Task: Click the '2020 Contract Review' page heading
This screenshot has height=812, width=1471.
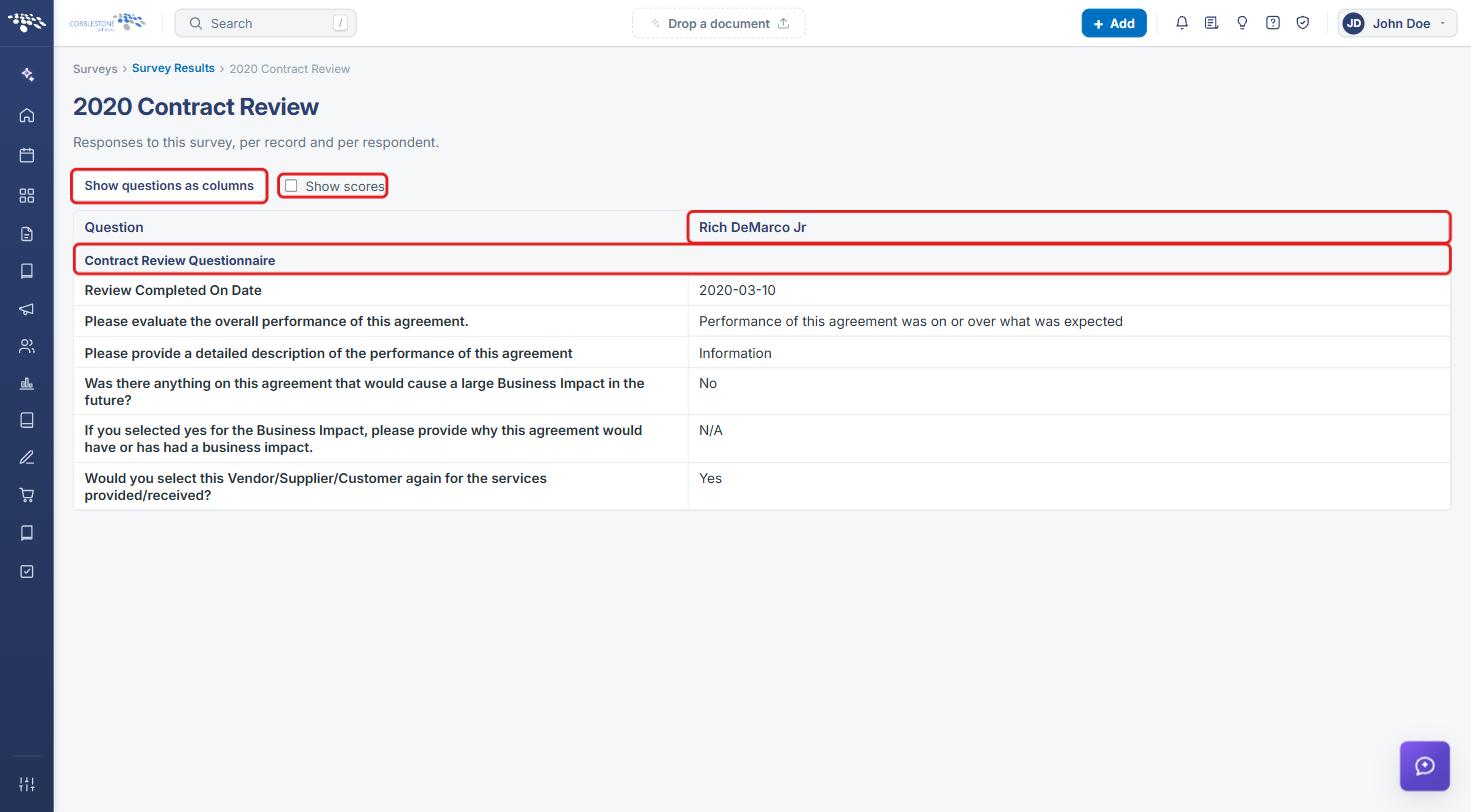Action: point(196,107)
